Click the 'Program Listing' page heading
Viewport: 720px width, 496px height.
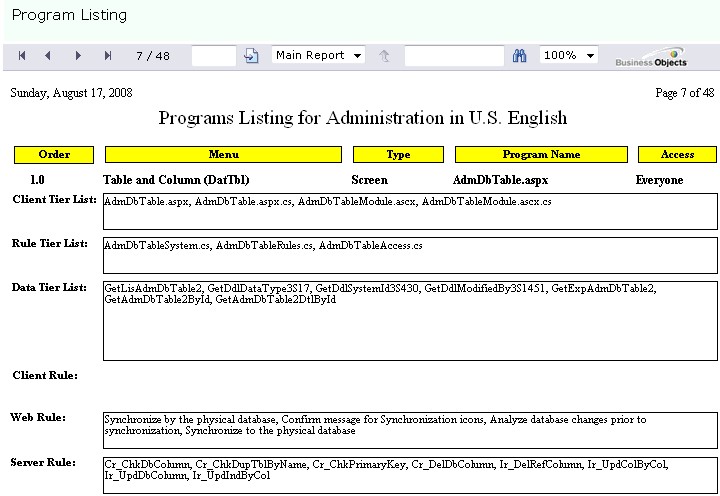[x=69, y=15]
